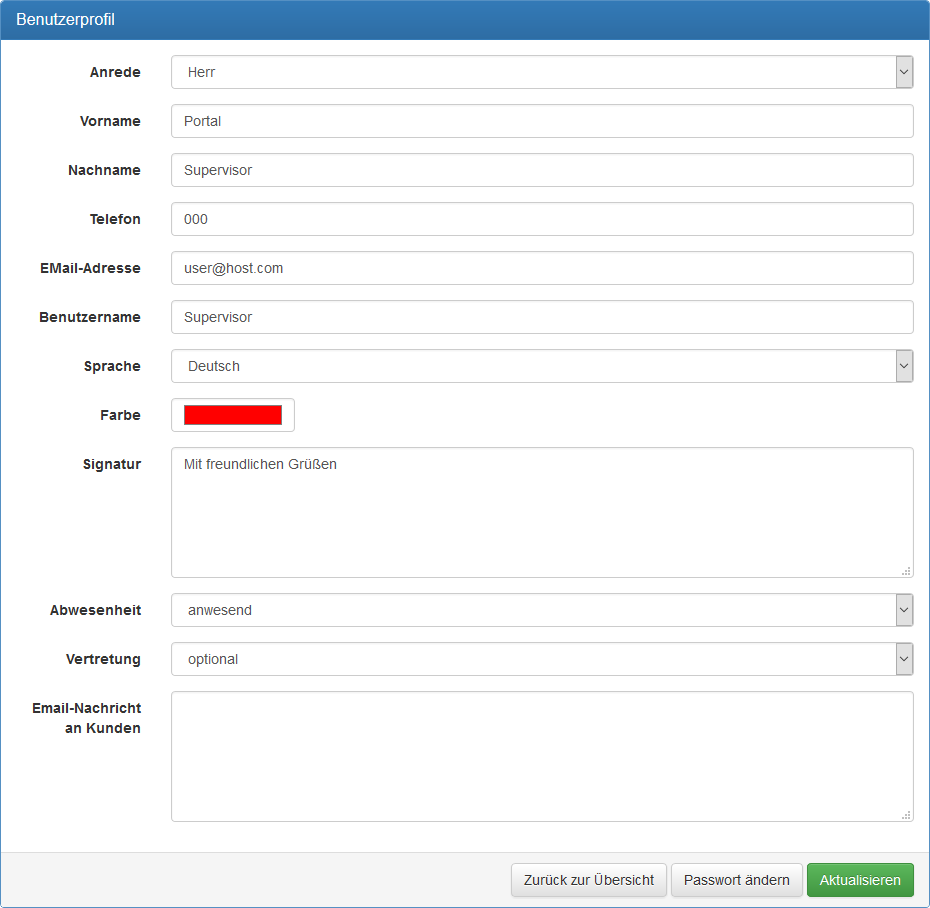Viewport: 930px width, 908px height.
Task: Focus the Nachname text field
Action: [541, 170]
